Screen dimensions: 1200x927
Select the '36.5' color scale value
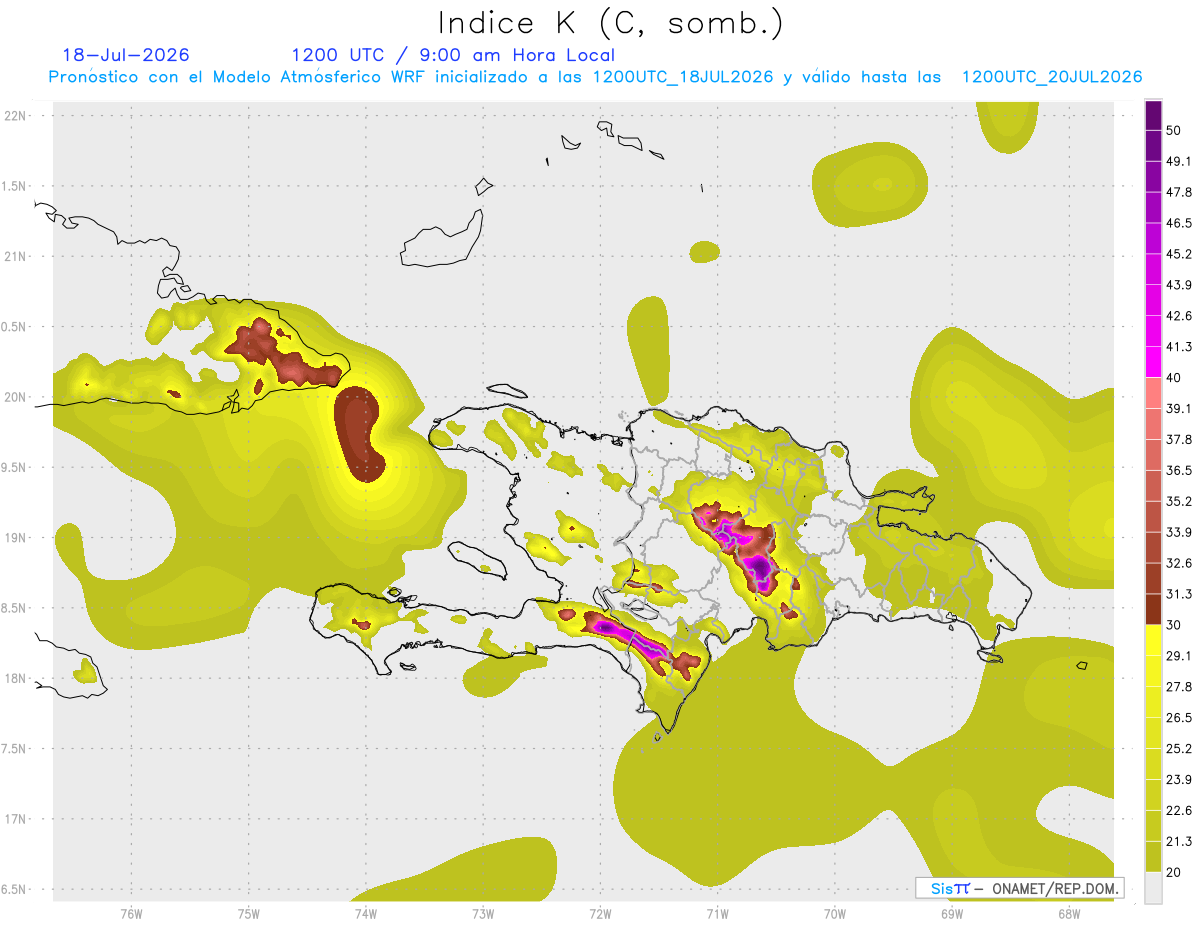click(1178, 471)
